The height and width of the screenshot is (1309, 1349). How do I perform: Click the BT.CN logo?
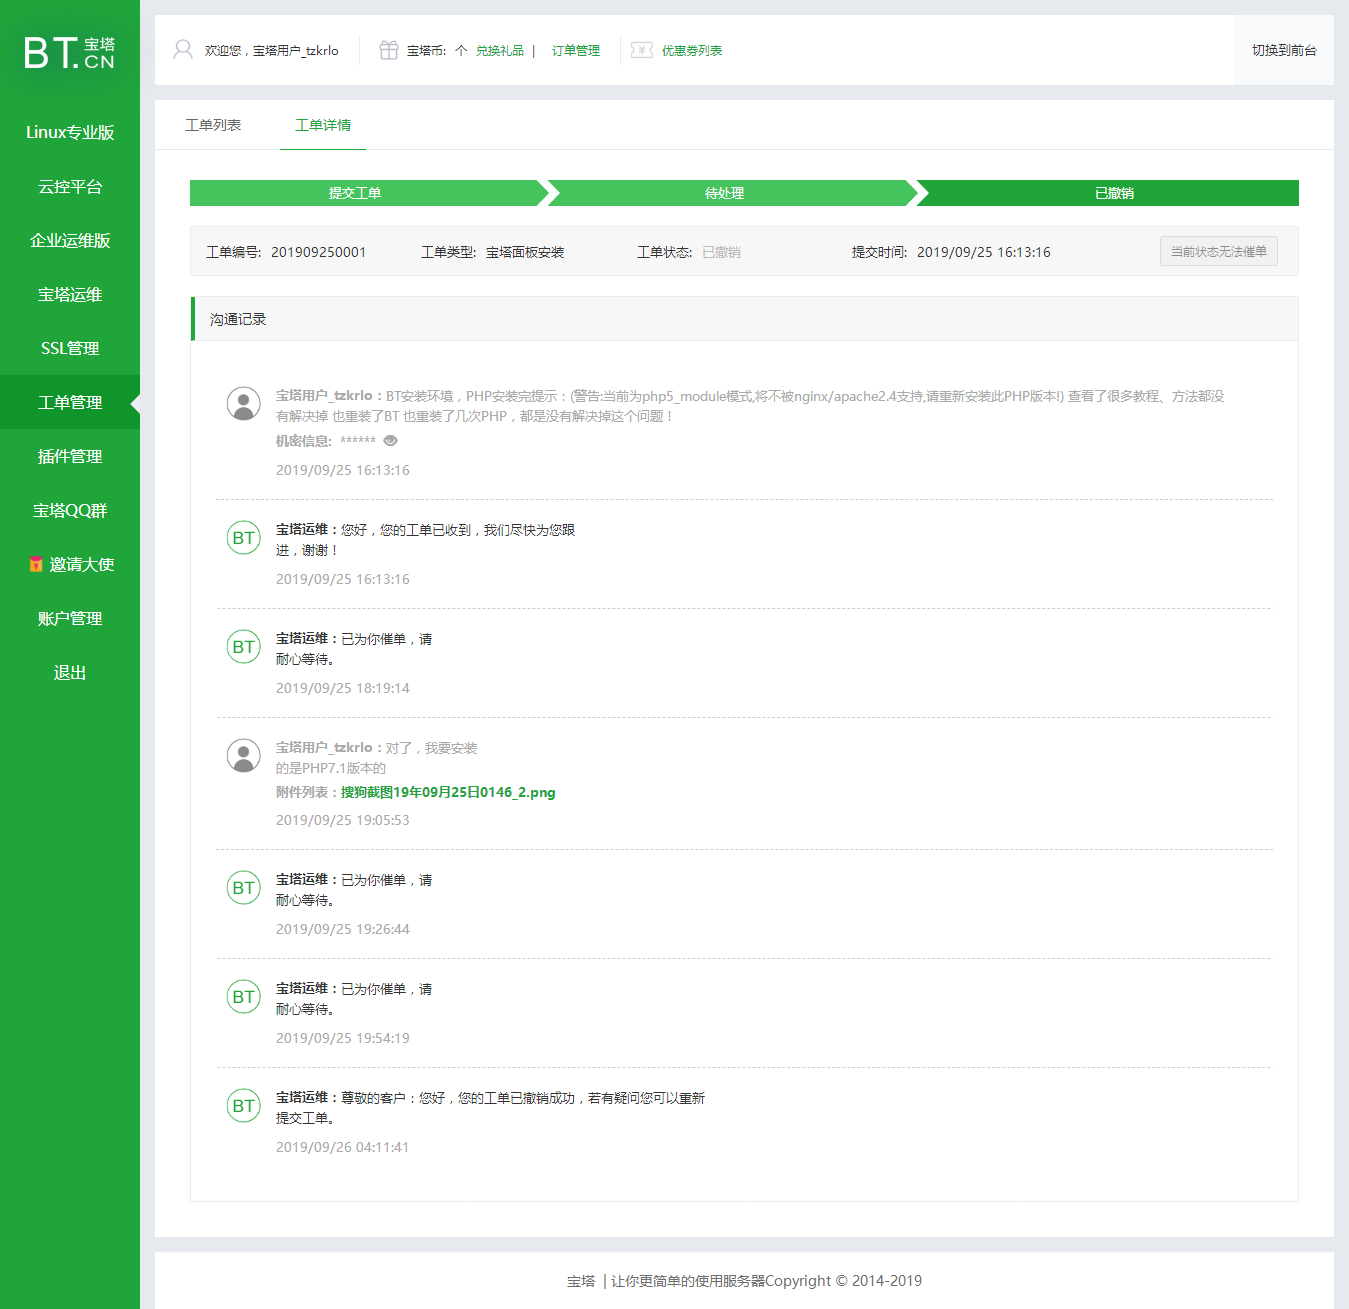point(70,52)
